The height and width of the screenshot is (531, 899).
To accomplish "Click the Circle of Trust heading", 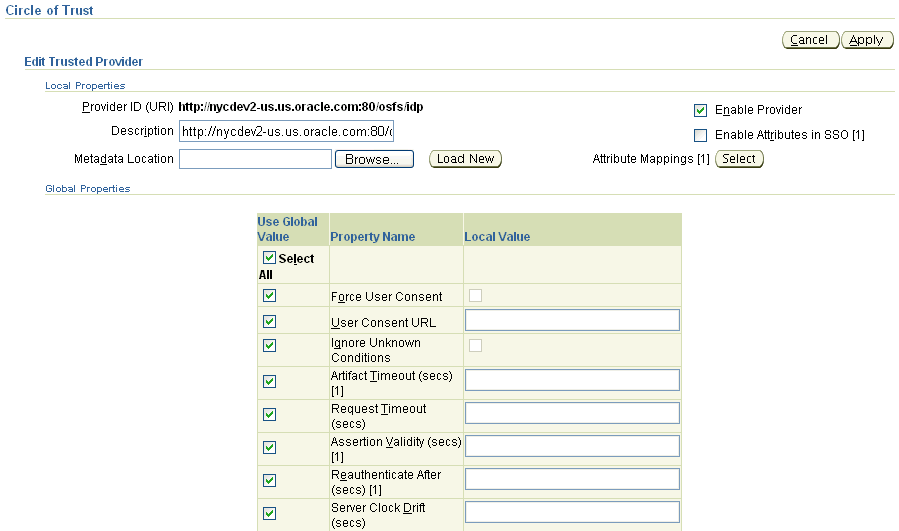I will pyautogui.click(x=49, y=10).
